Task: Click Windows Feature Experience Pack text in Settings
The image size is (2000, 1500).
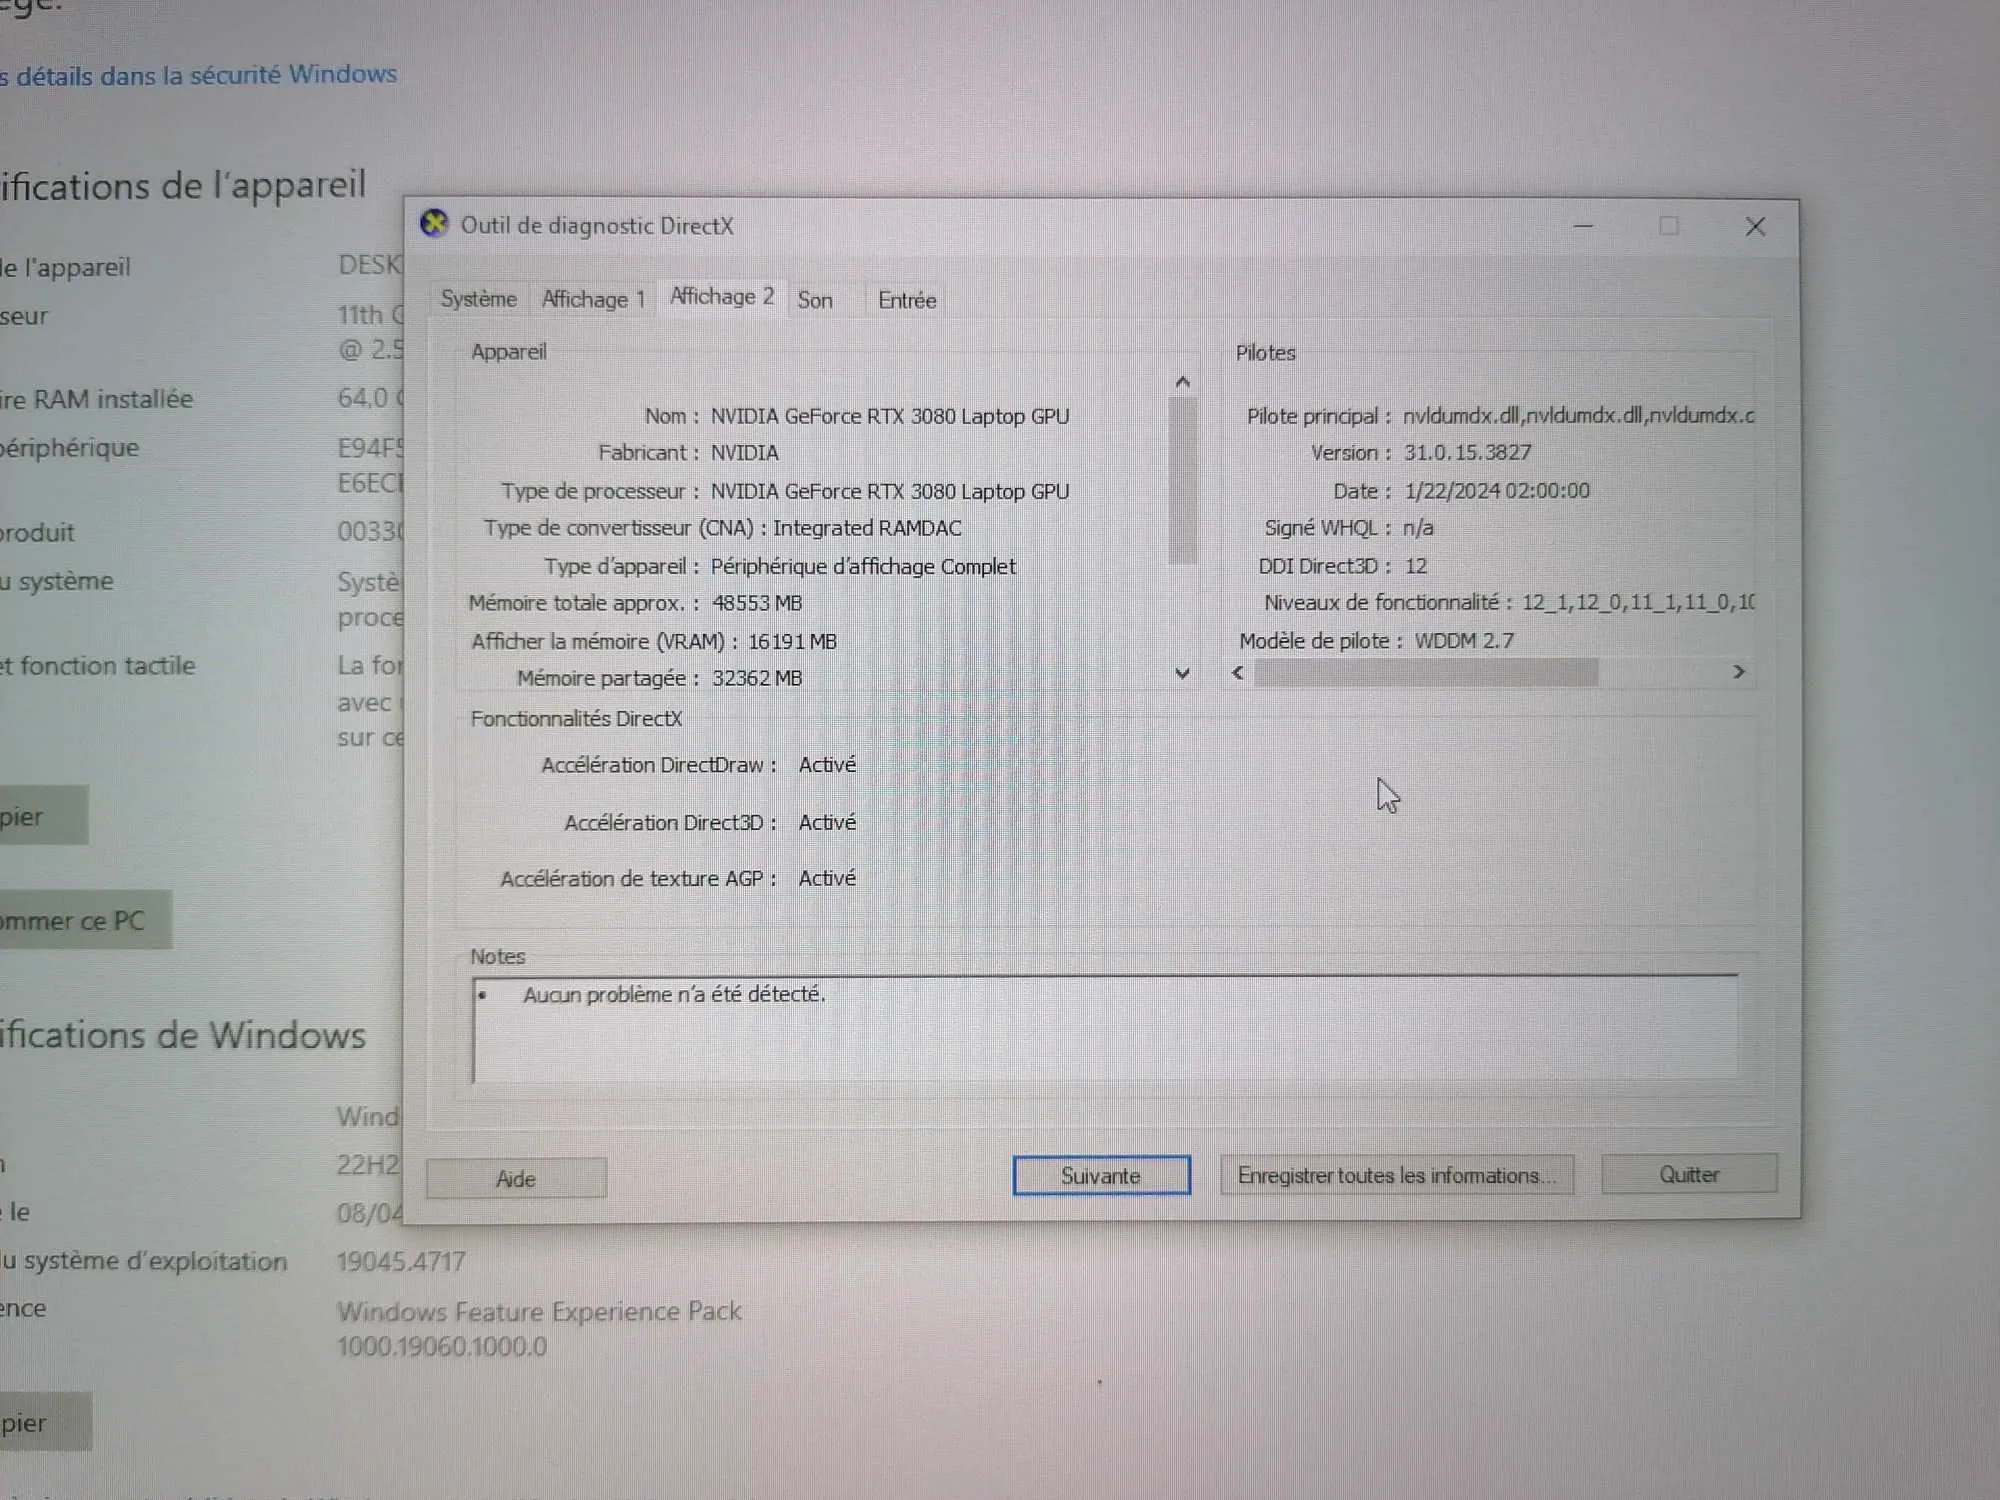Action: pyautogui.click(x=539, y=1311)
